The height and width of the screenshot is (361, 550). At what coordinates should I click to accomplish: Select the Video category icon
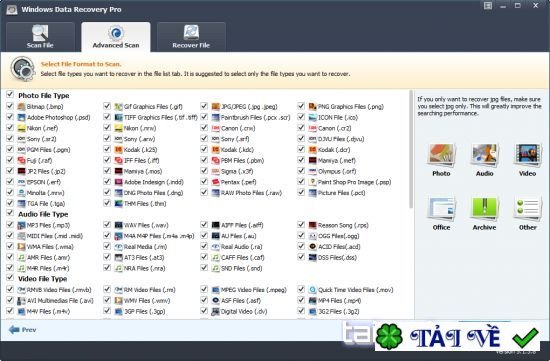[x=527, y=160]
